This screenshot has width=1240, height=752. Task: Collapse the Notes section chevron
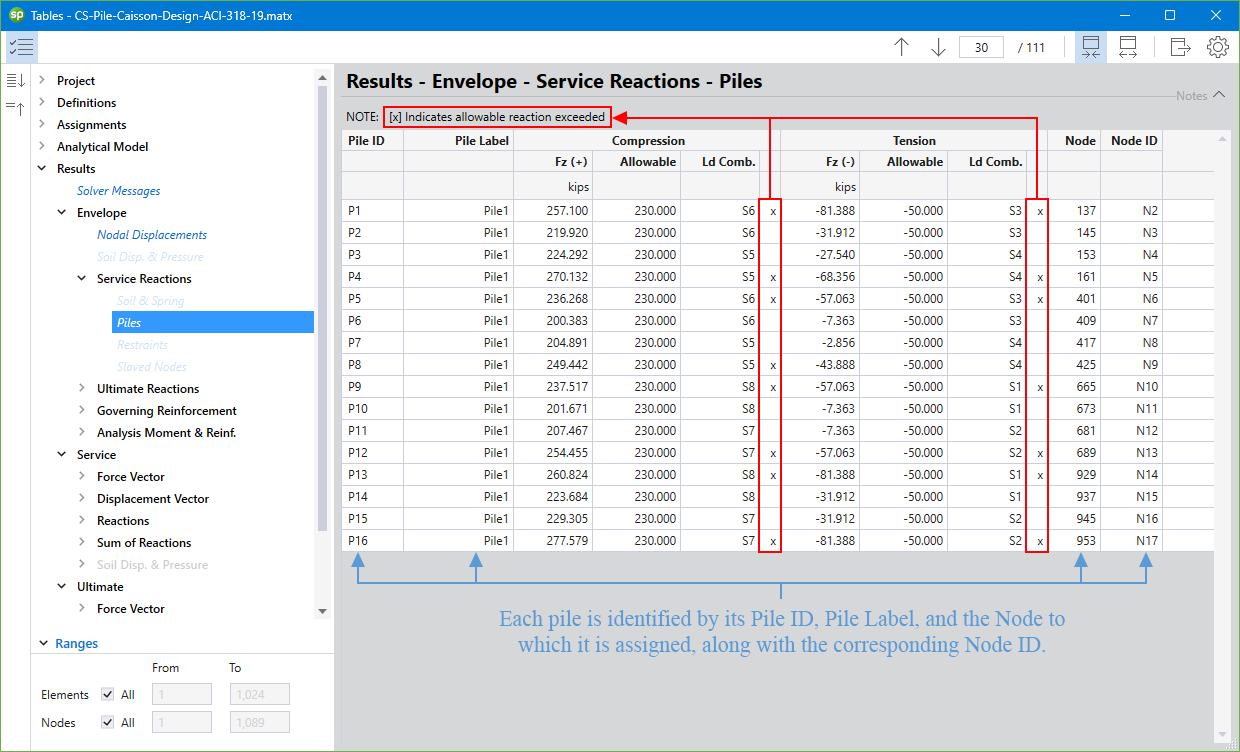coord(1218,95)
